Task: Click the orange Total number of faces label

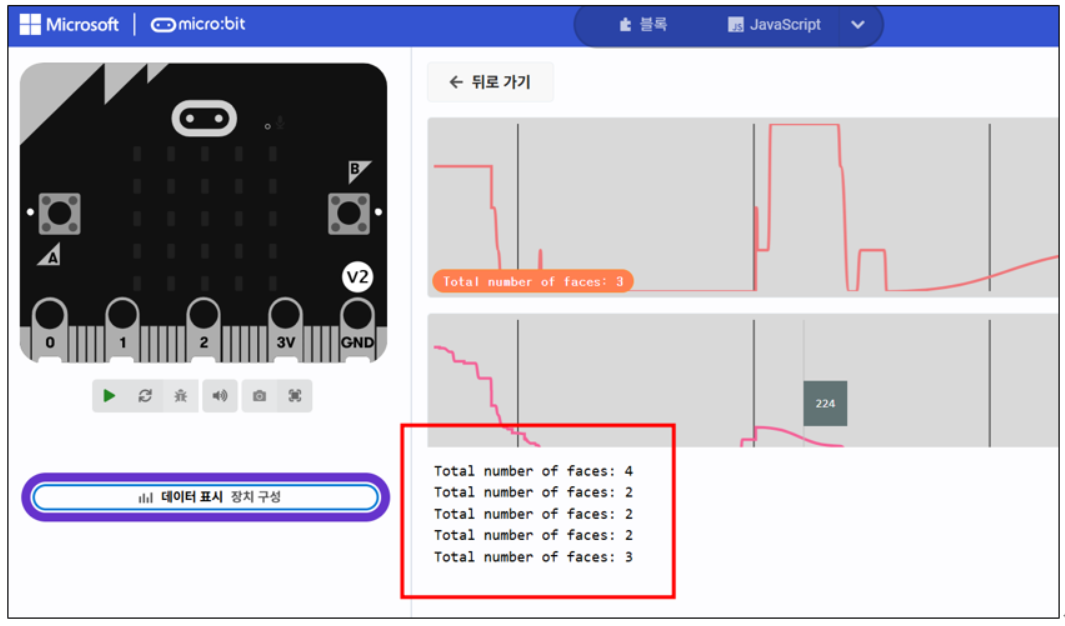Action: click(x=532, y=281)
